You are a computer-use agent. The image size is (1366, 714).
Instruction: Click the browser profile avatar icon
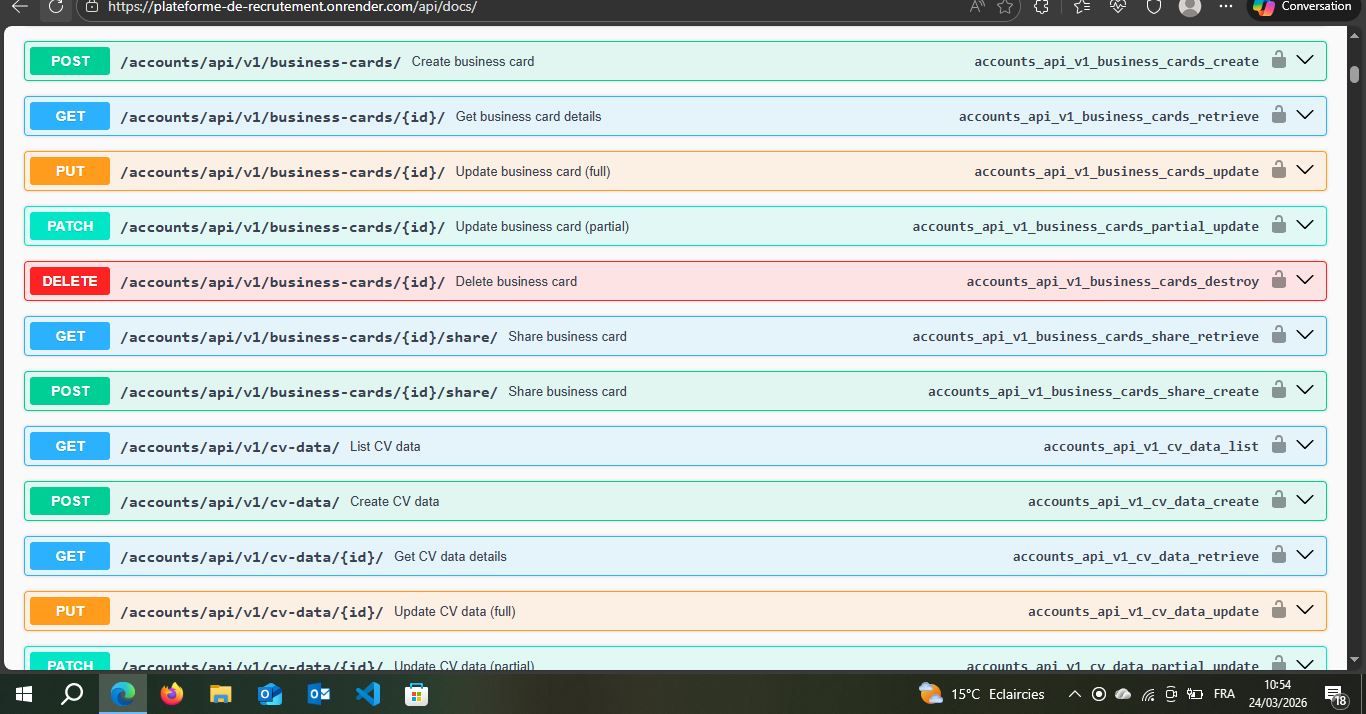click(1189, 7)
